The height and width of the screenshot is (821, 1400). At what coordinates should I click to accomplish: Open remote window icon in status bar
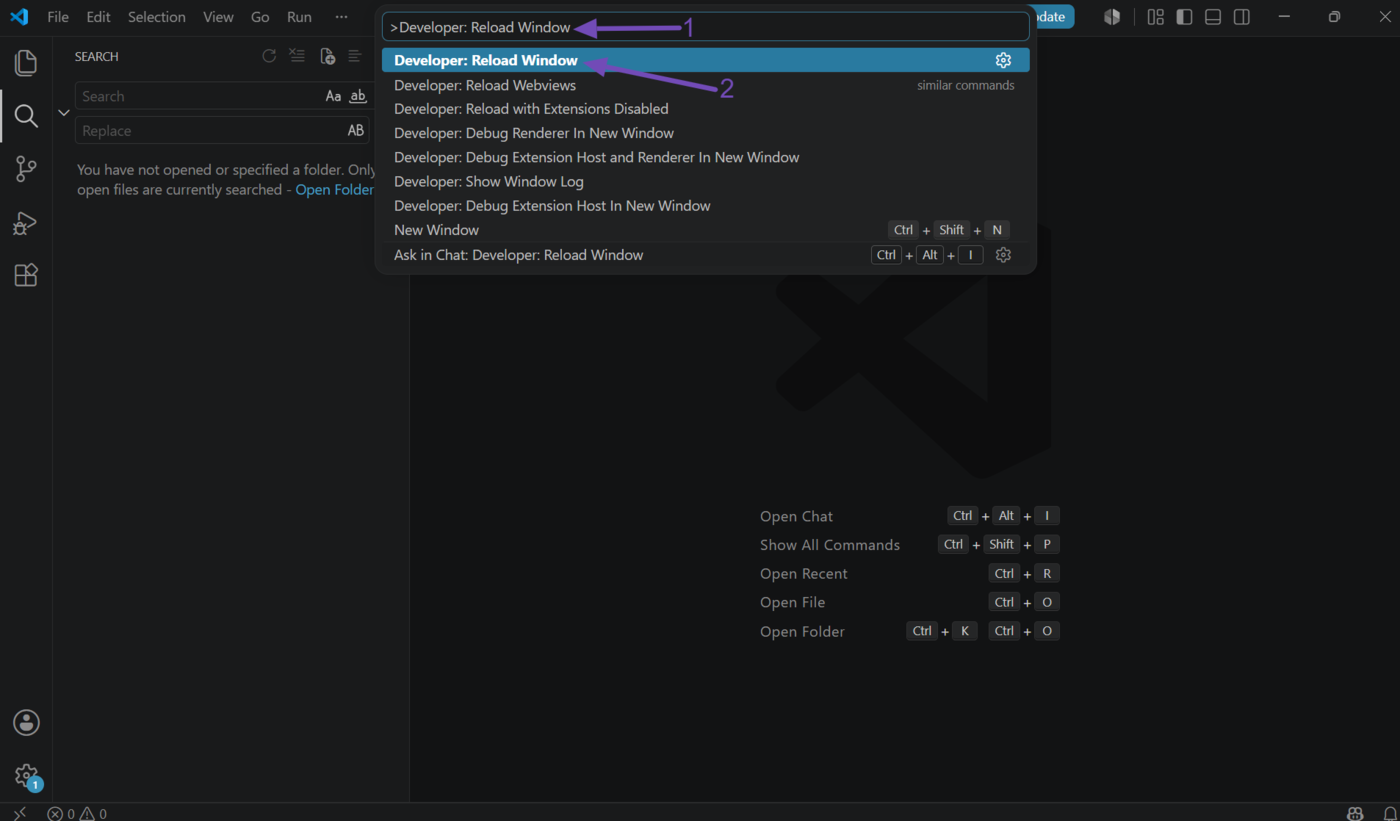point(20,813)
